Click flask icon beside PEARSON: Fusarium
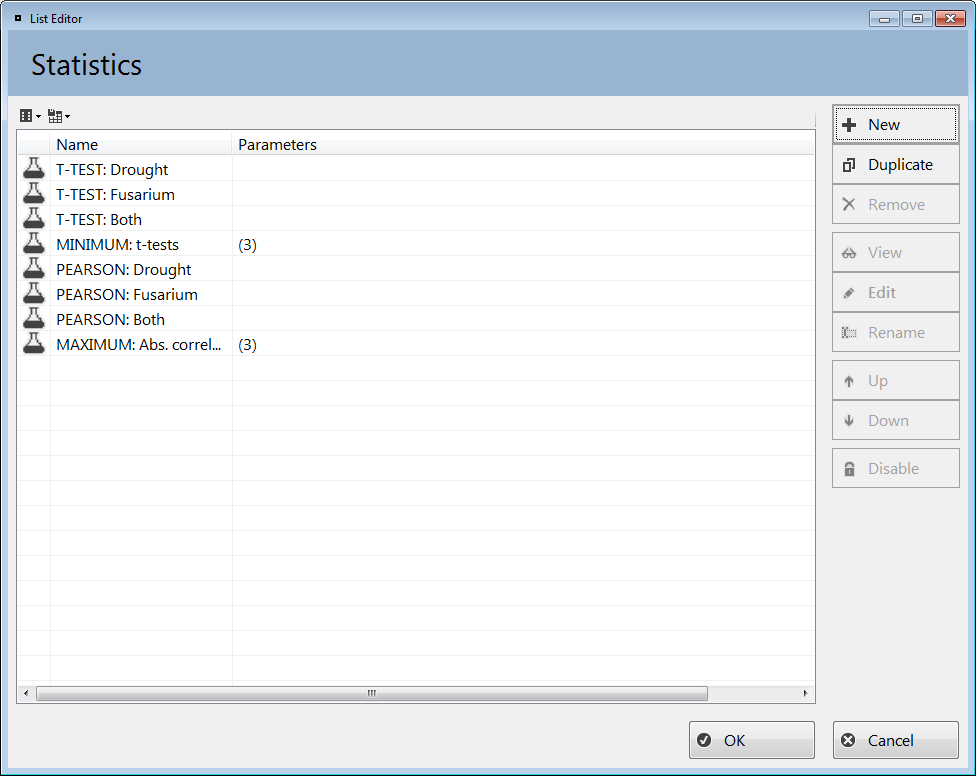This screenshot has width=976, height=776. [34, 293]
